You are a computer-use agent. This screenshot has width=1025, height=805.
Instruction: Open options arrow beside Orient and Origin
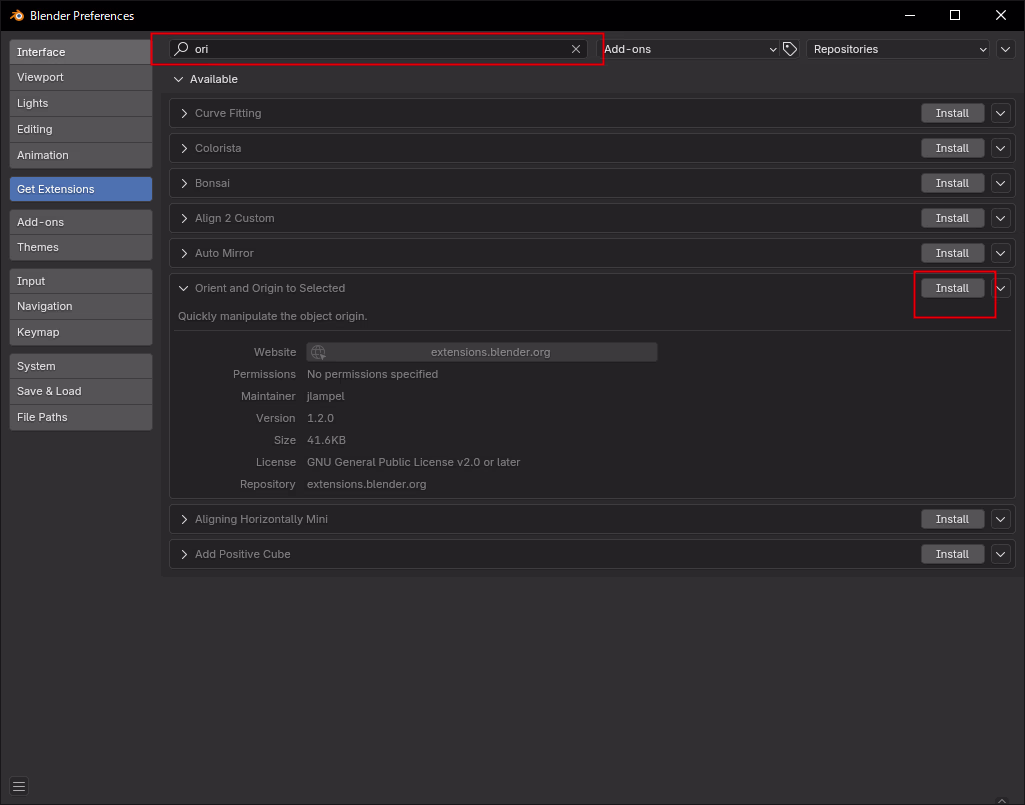point(1001,288)
